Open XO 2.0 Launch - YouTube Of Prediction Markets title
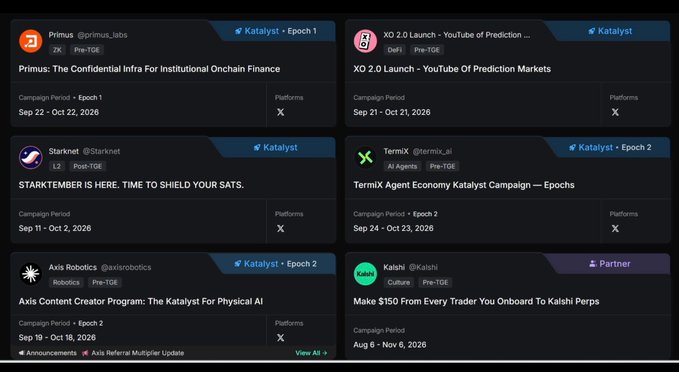This screenshot has width=679, height=372. 452,69
